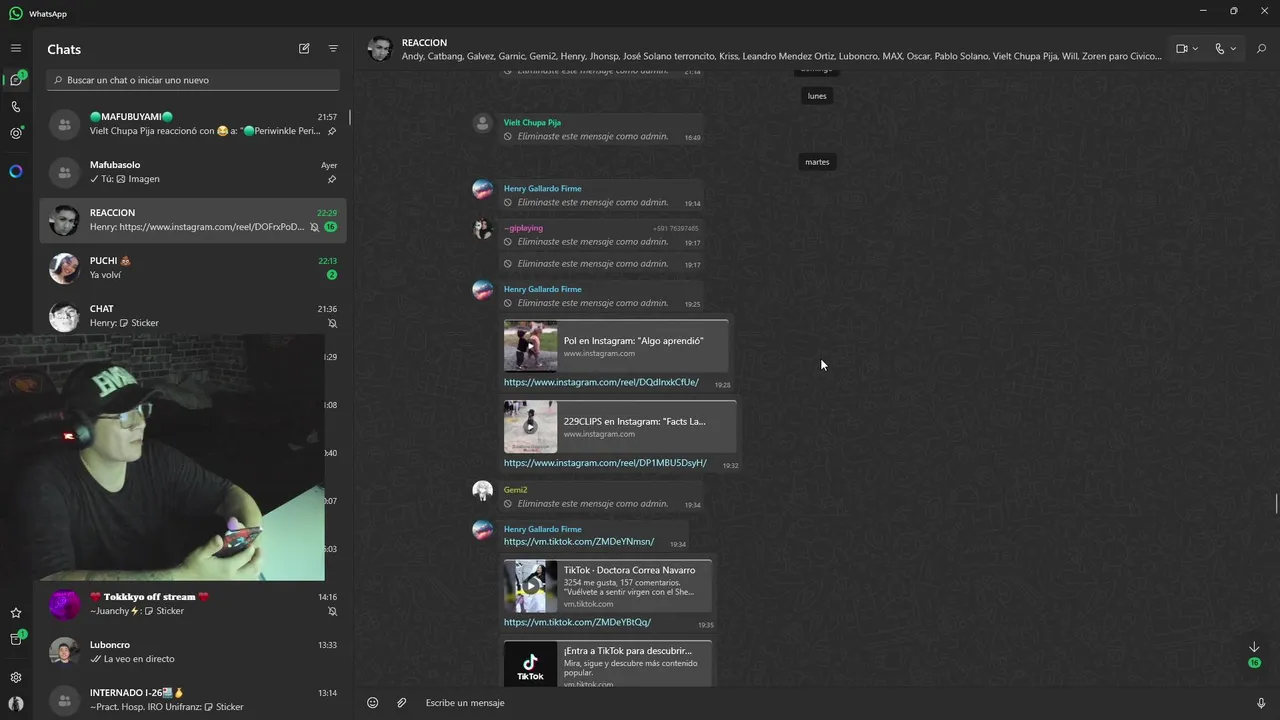This screenshot has width=1280, height=720.
Task: Start a video call in REACCION
Action: pyautogui.click(x=1181, y=49)
